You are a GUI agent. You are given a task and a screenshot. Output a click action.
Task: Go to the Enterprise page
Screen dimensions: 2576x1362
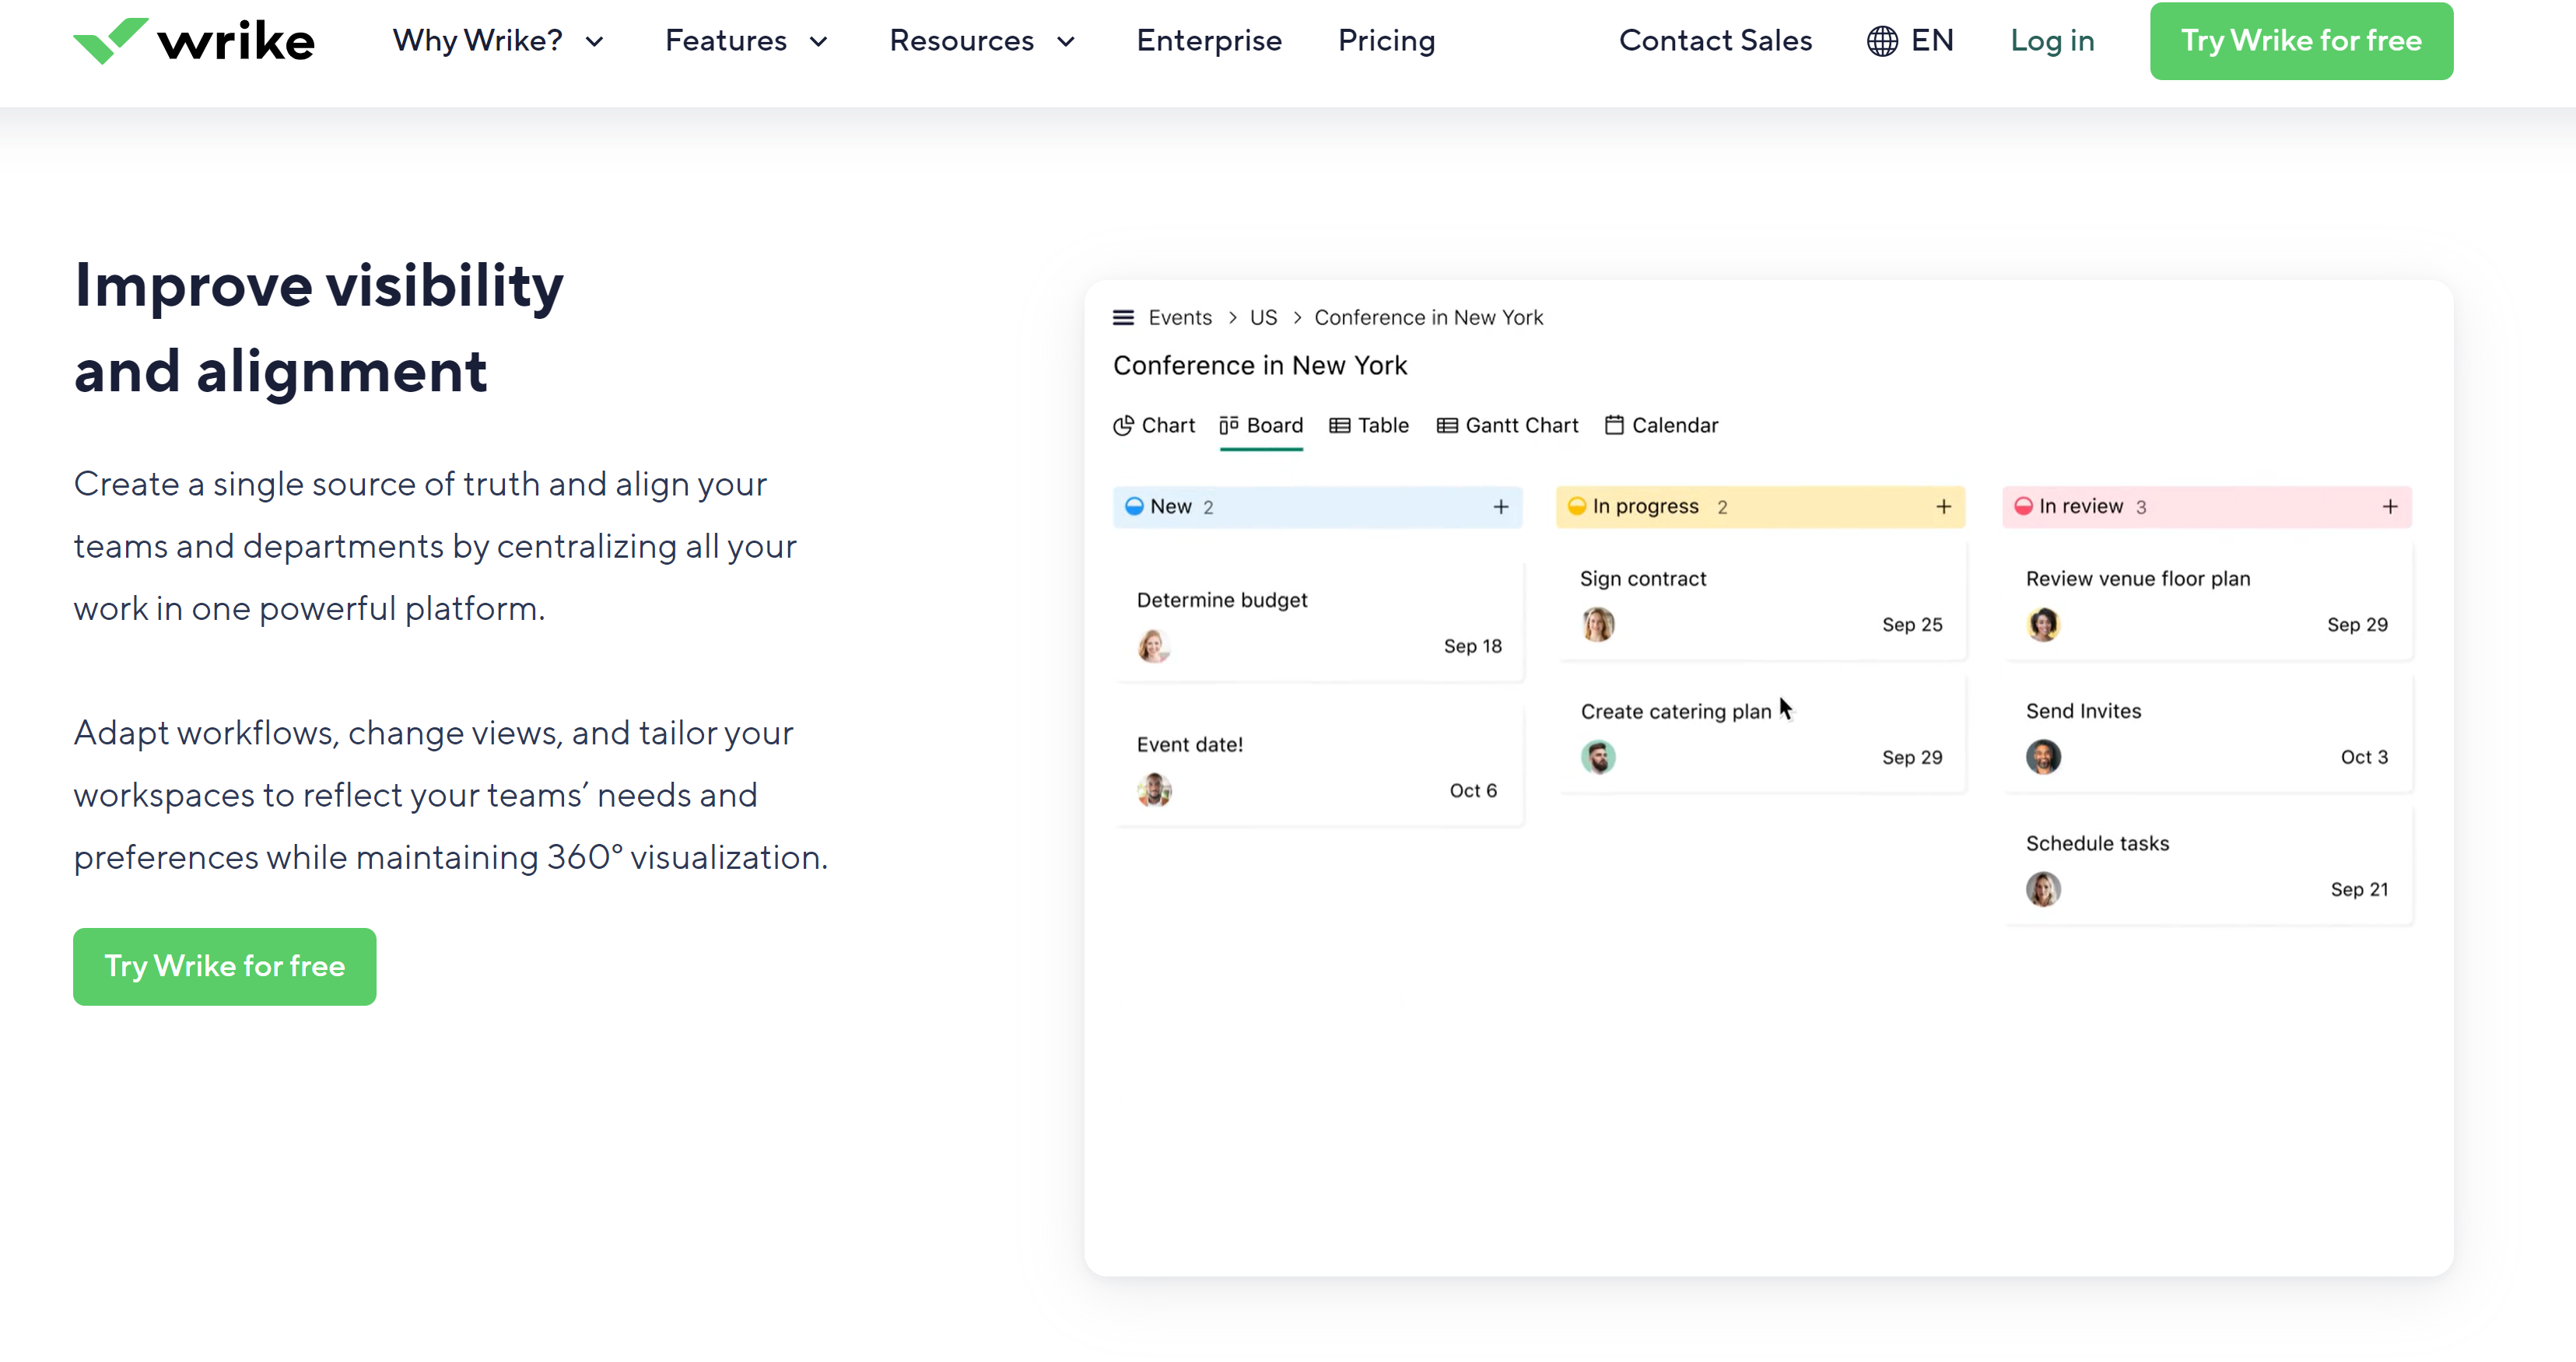click(x=1209, y=41)
